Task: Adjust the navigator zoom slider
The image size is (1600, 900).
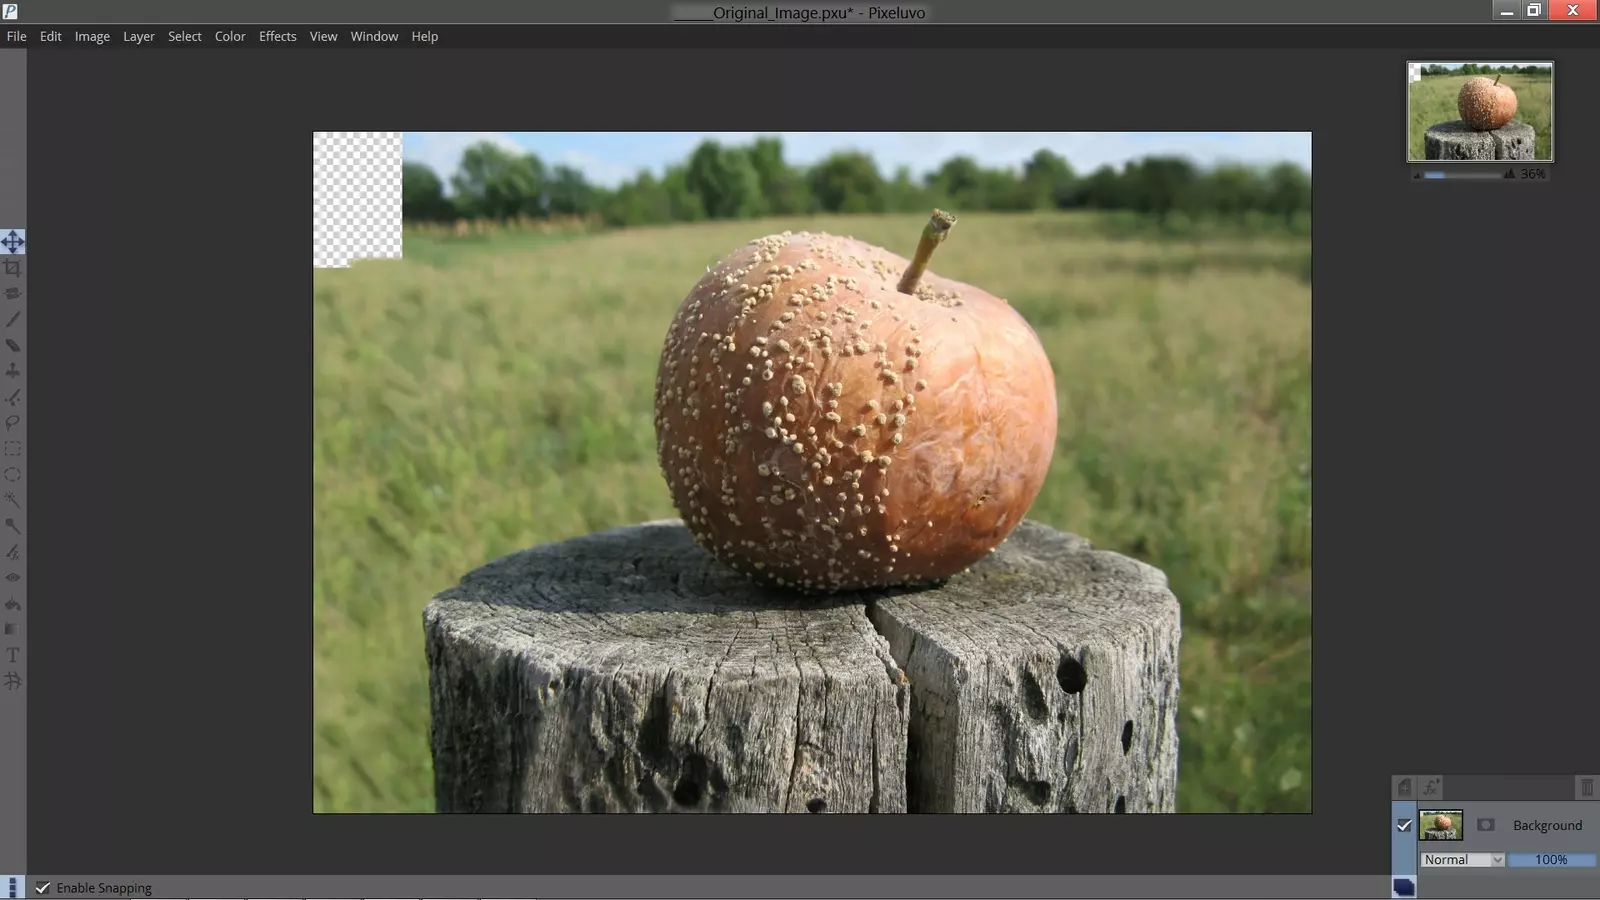Action: point(1462,175)
